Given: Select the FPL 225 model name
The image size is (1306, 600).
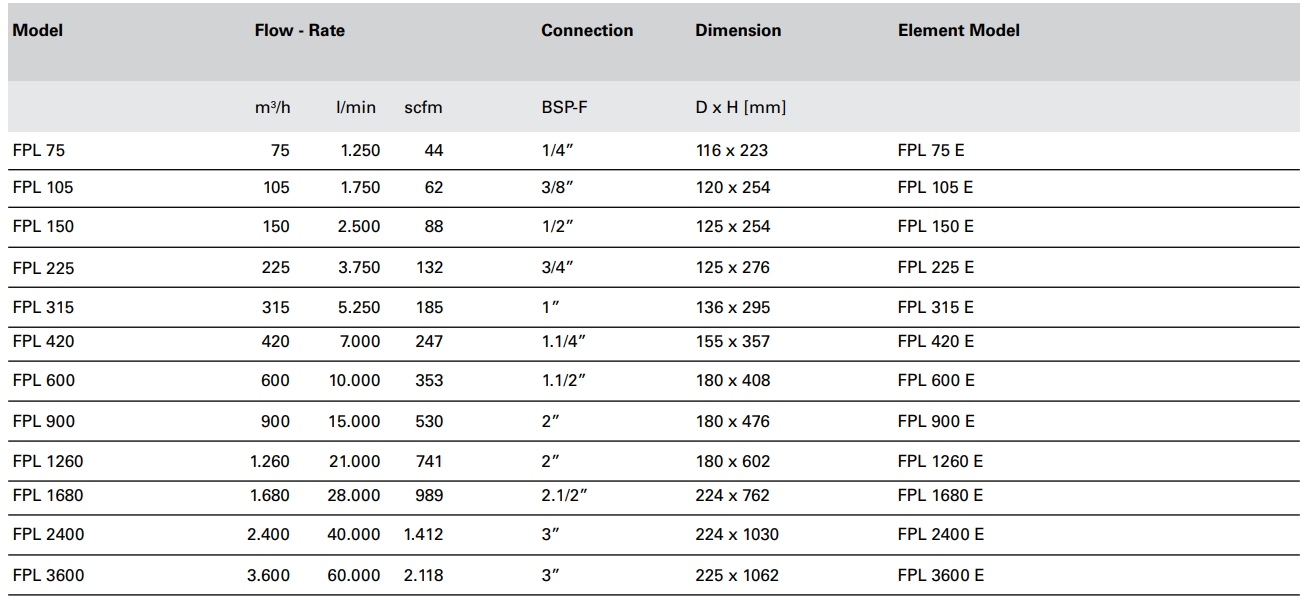Looking at the screenshot, I should [x=43, y=268].
